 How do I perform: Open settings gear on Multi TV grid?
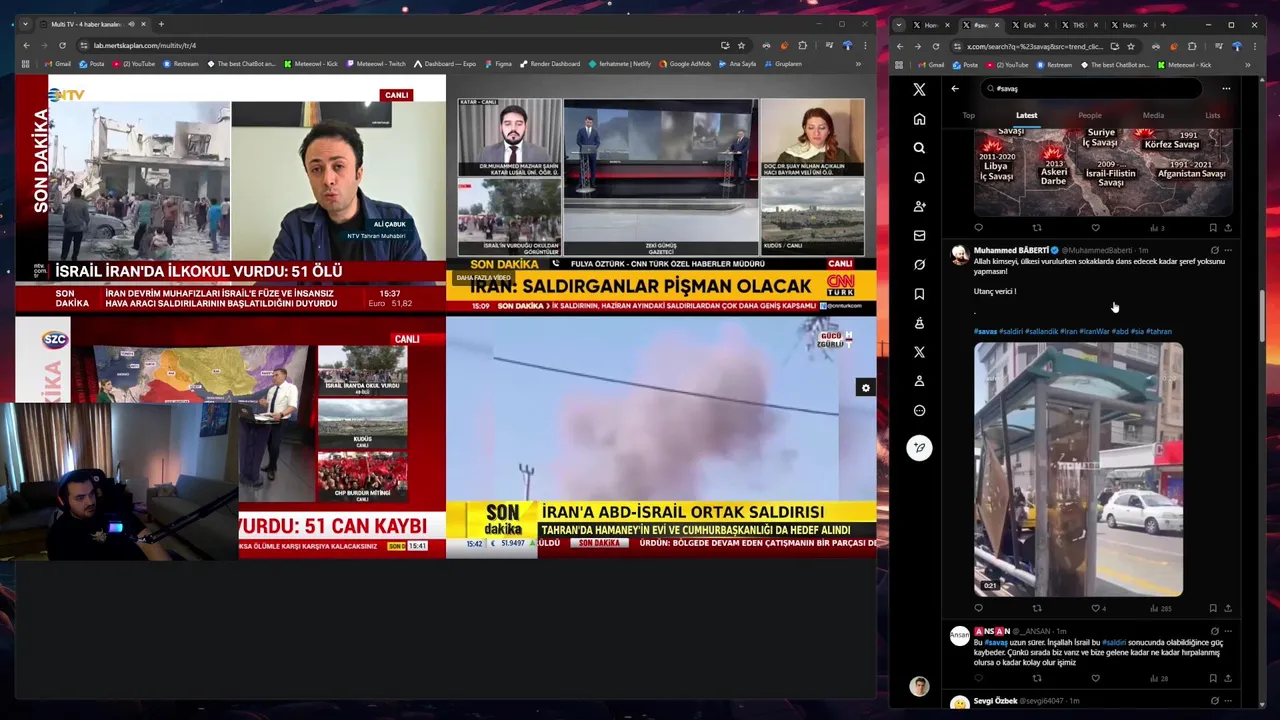(x=866, y=388)
